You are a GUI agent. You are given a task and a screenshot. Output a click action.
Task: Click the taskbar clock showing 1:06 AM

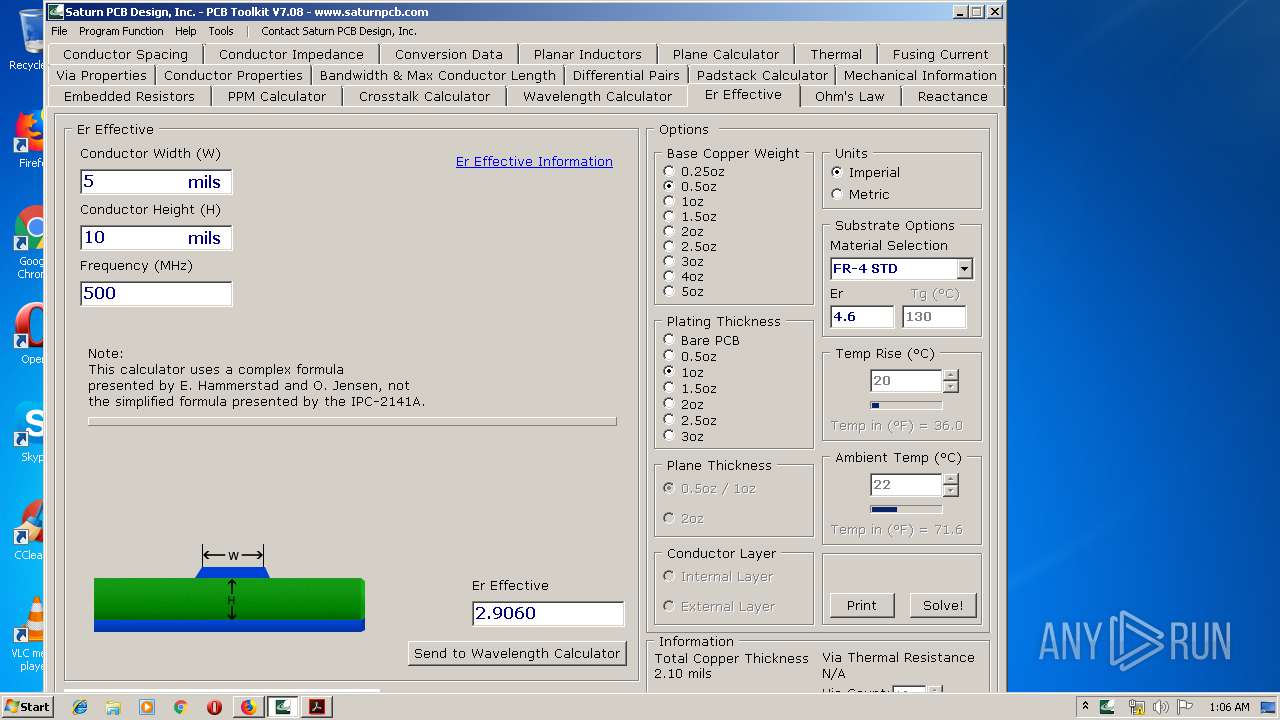coord(1229,707)
